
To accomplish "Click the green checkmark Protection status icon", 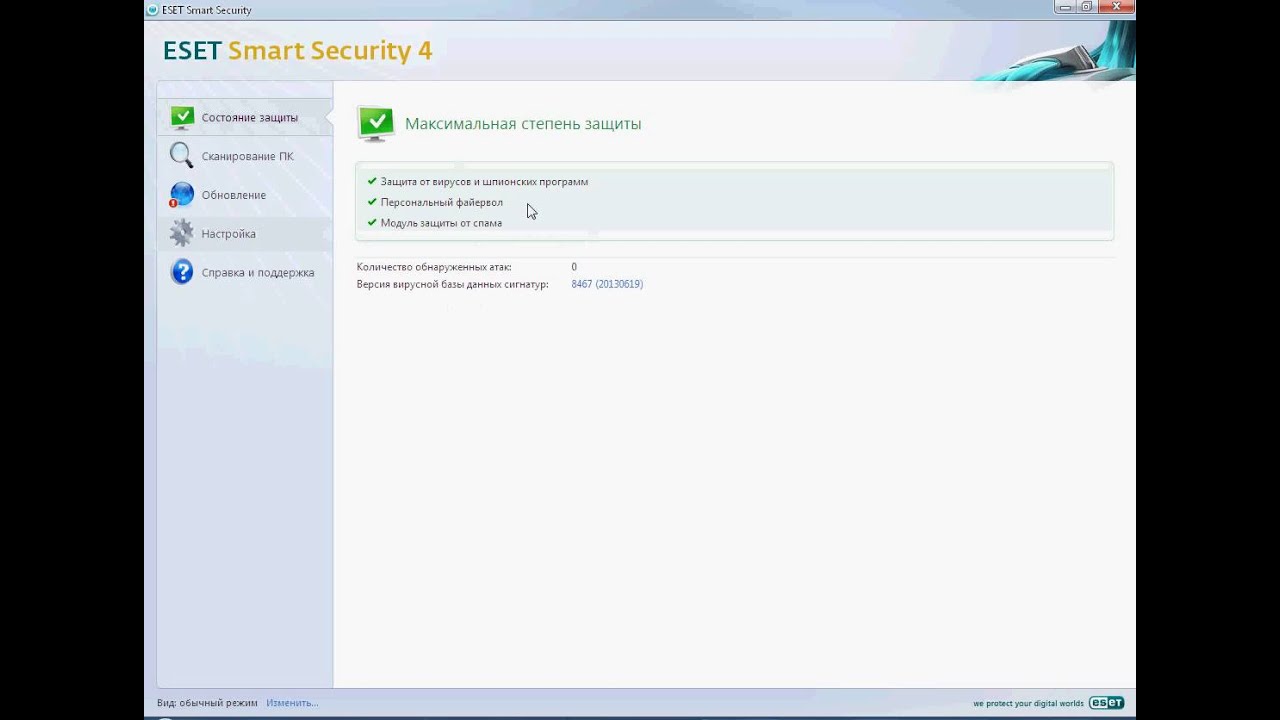I will [x=182, y=117].
